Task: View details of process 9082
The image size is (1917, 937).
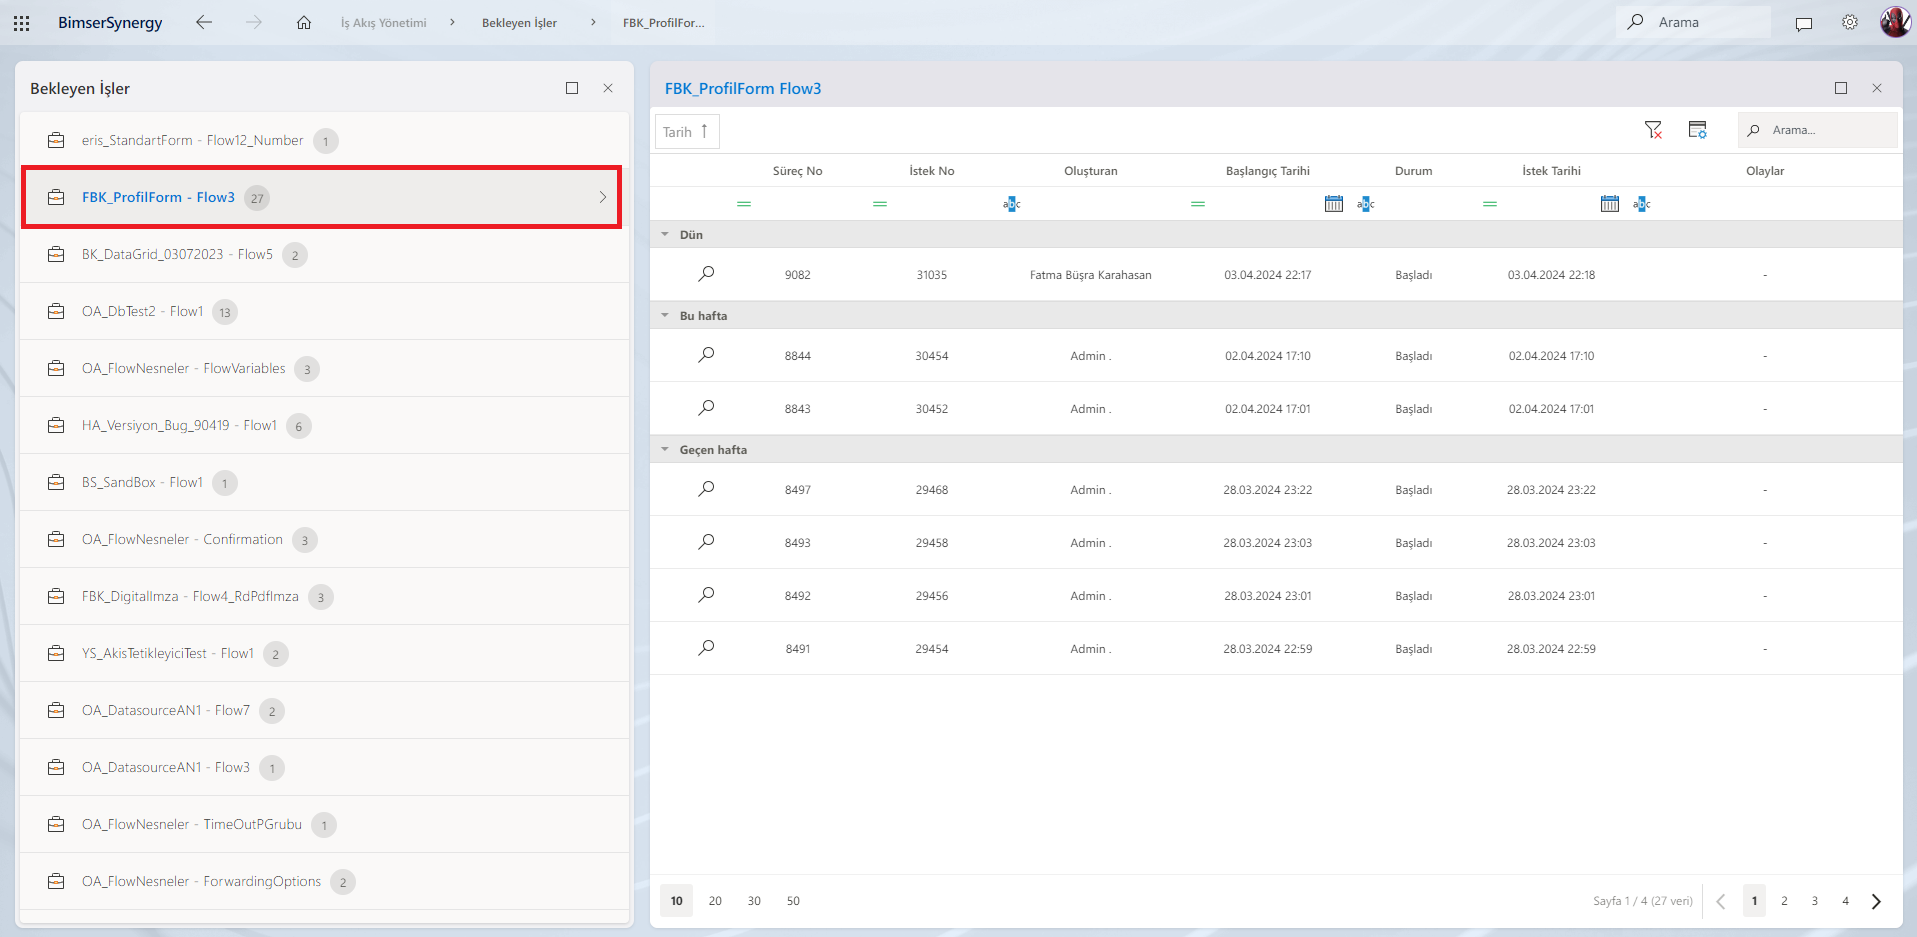Action: (706, 274)
